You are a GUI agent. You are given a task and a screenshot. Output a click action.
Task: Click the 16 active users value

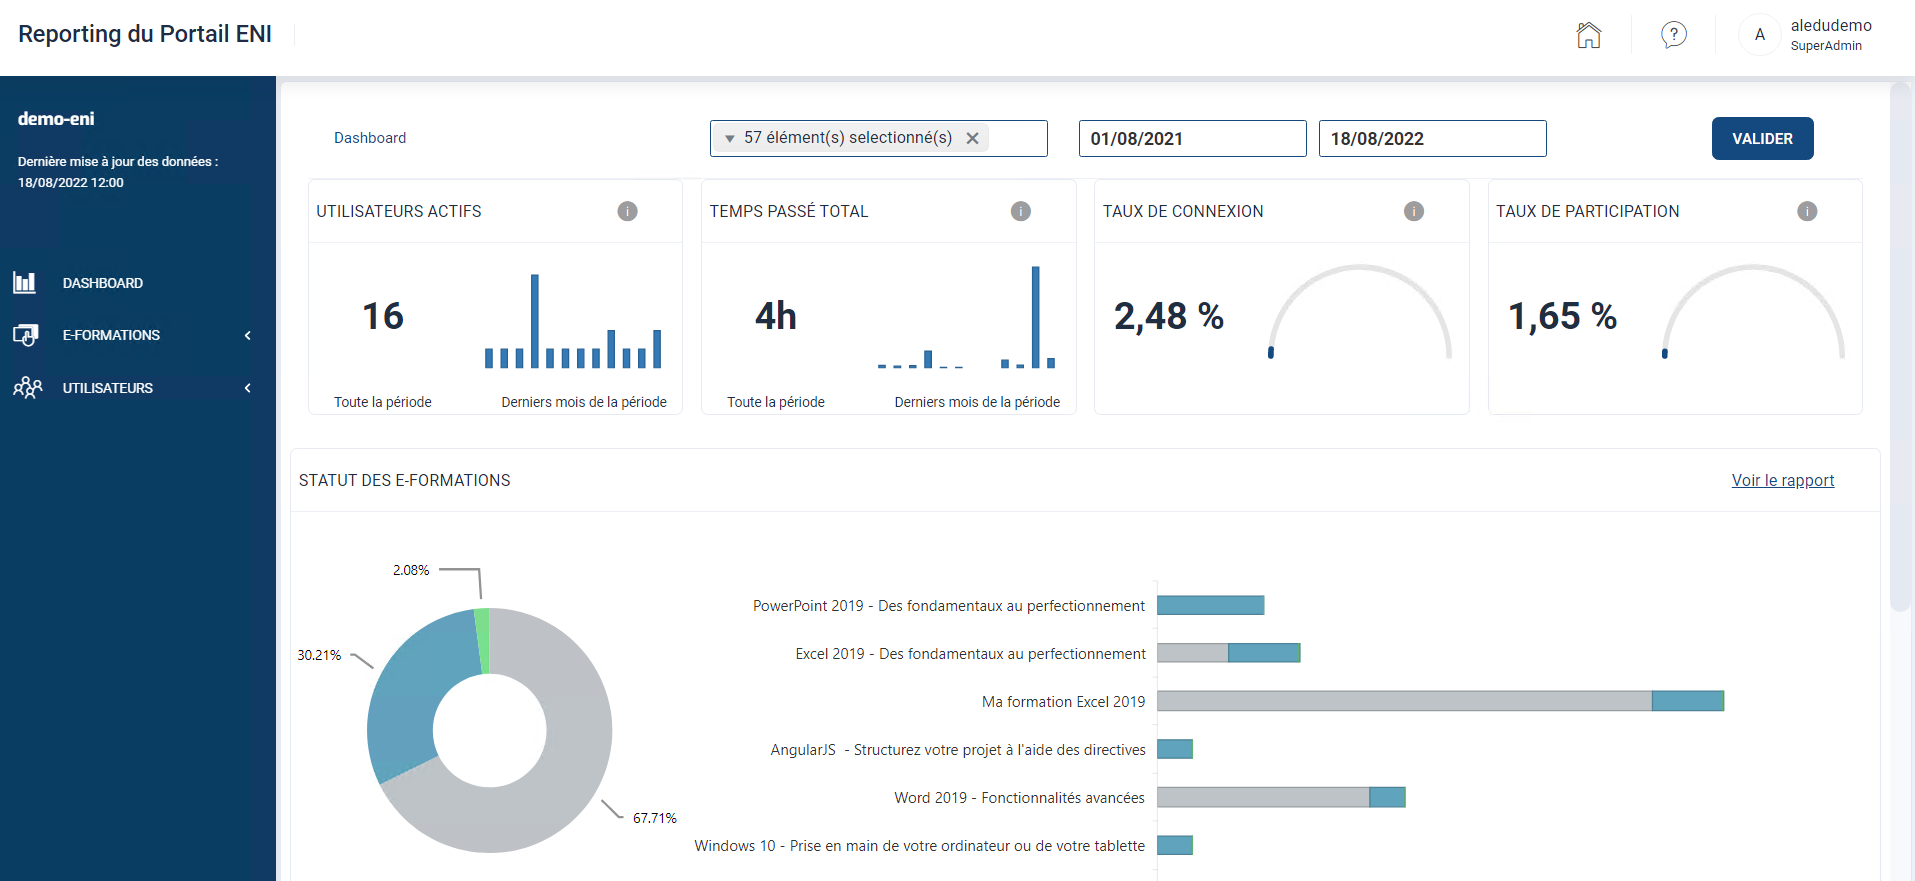pos(383,316)
